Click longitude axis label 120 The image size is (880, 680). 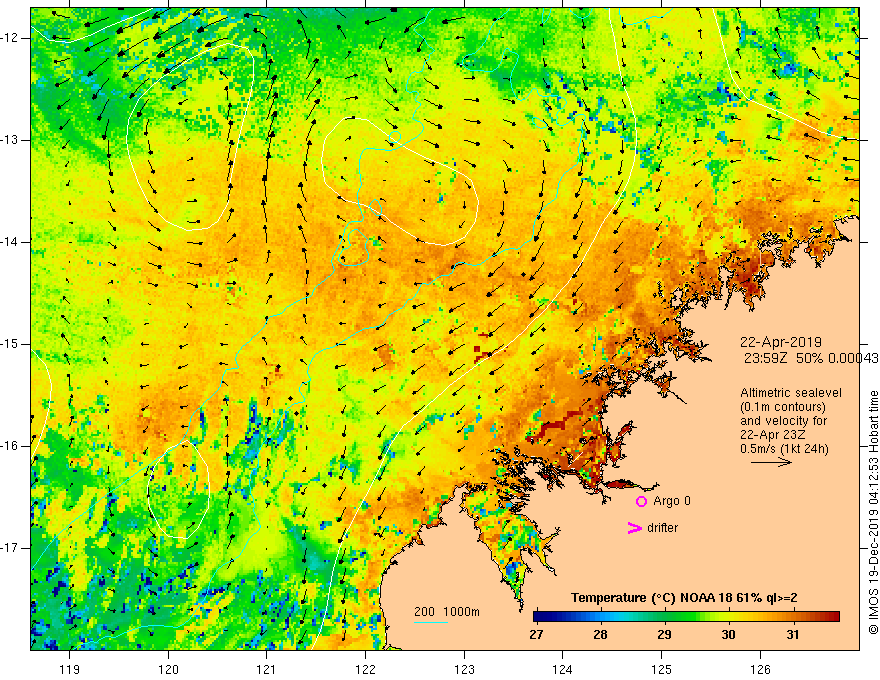[168, 669]
